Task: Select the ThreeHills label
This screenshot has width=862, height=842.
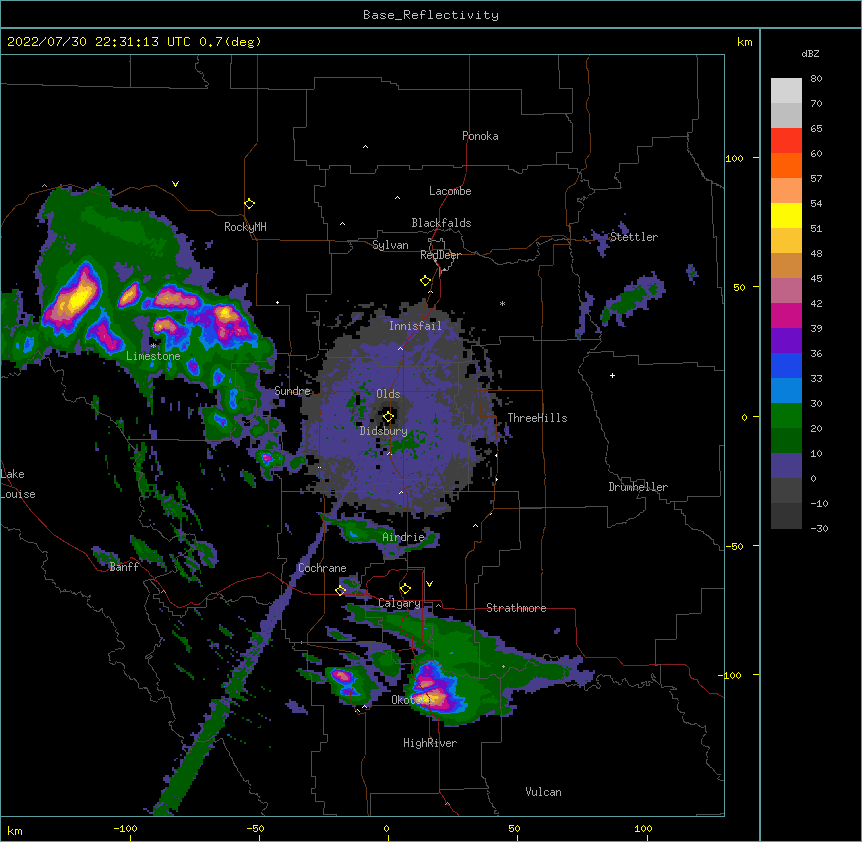Action: coord(537,418)
